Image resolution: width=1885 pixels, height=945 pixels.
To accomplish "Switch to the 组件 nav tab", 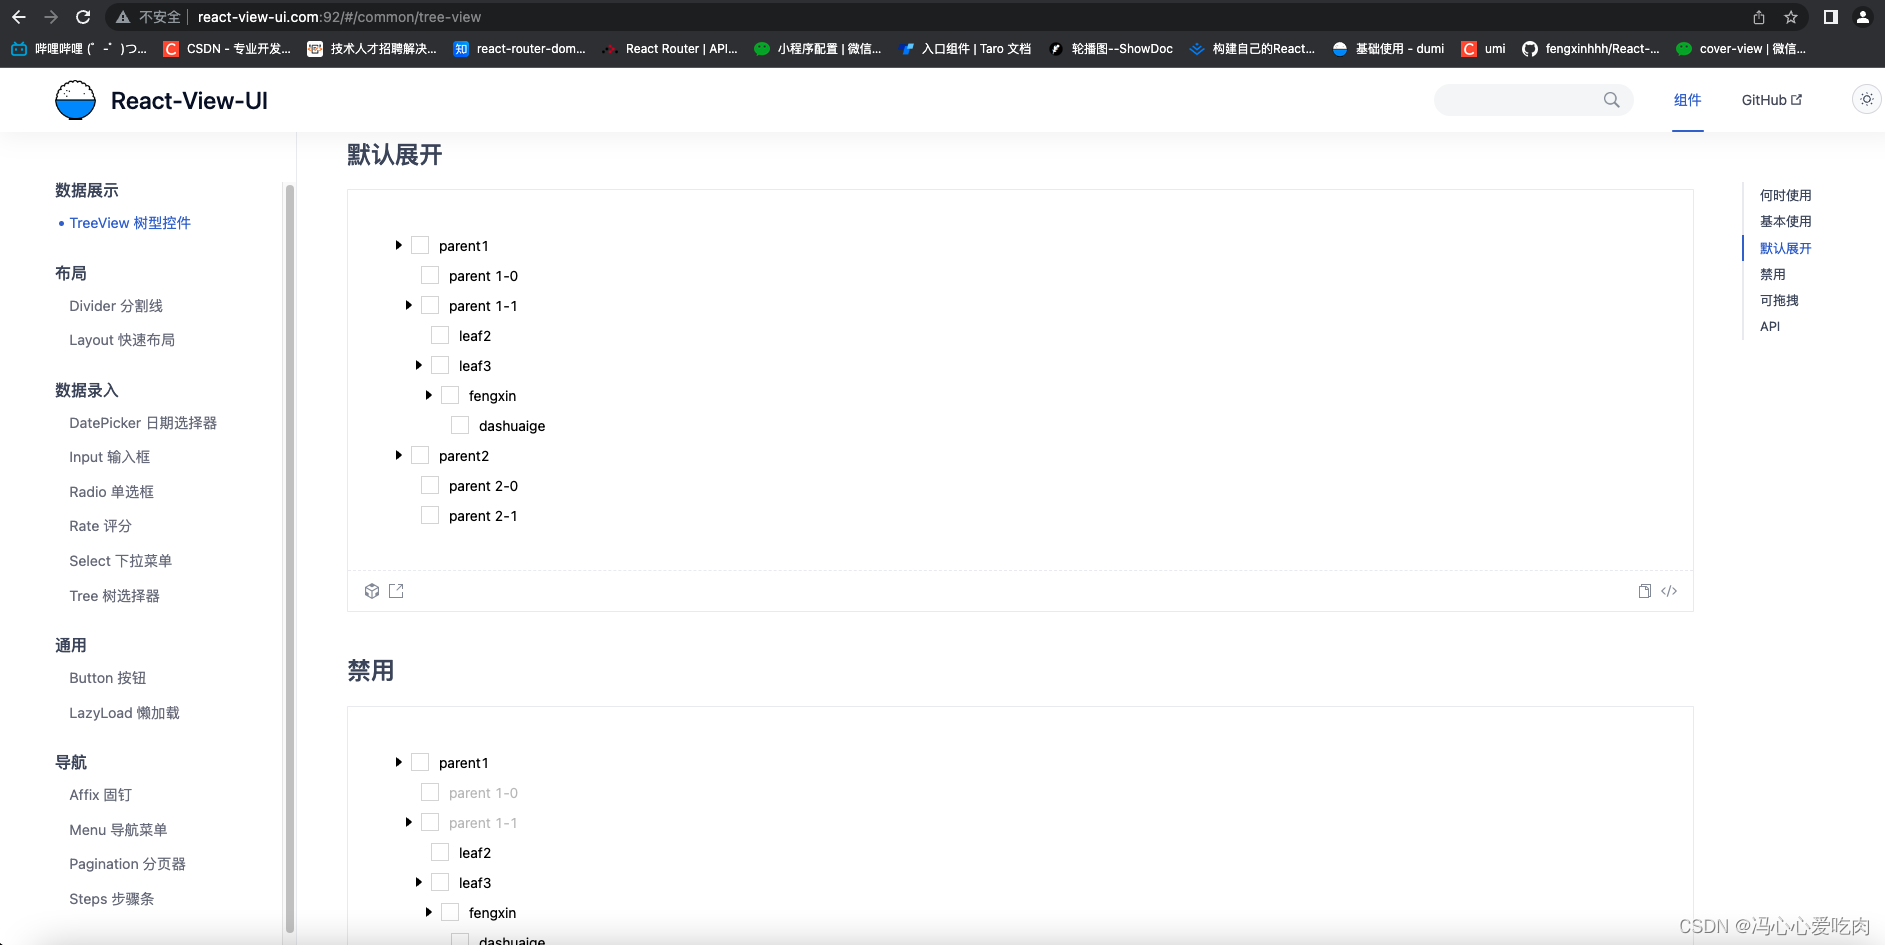I will (1687, 100).
